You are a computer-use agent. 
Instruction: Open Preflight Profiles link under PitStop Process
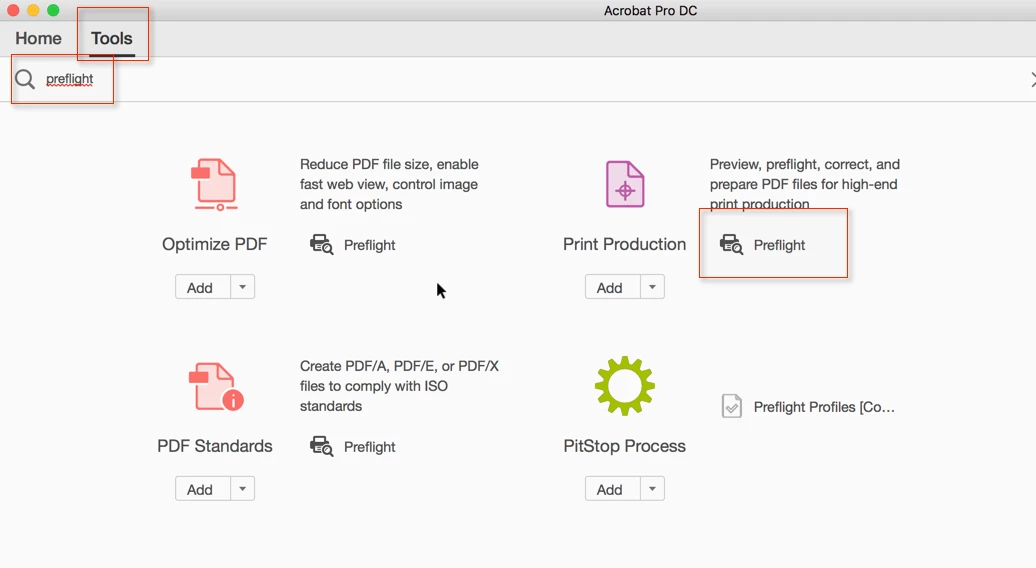coord(824,407)
